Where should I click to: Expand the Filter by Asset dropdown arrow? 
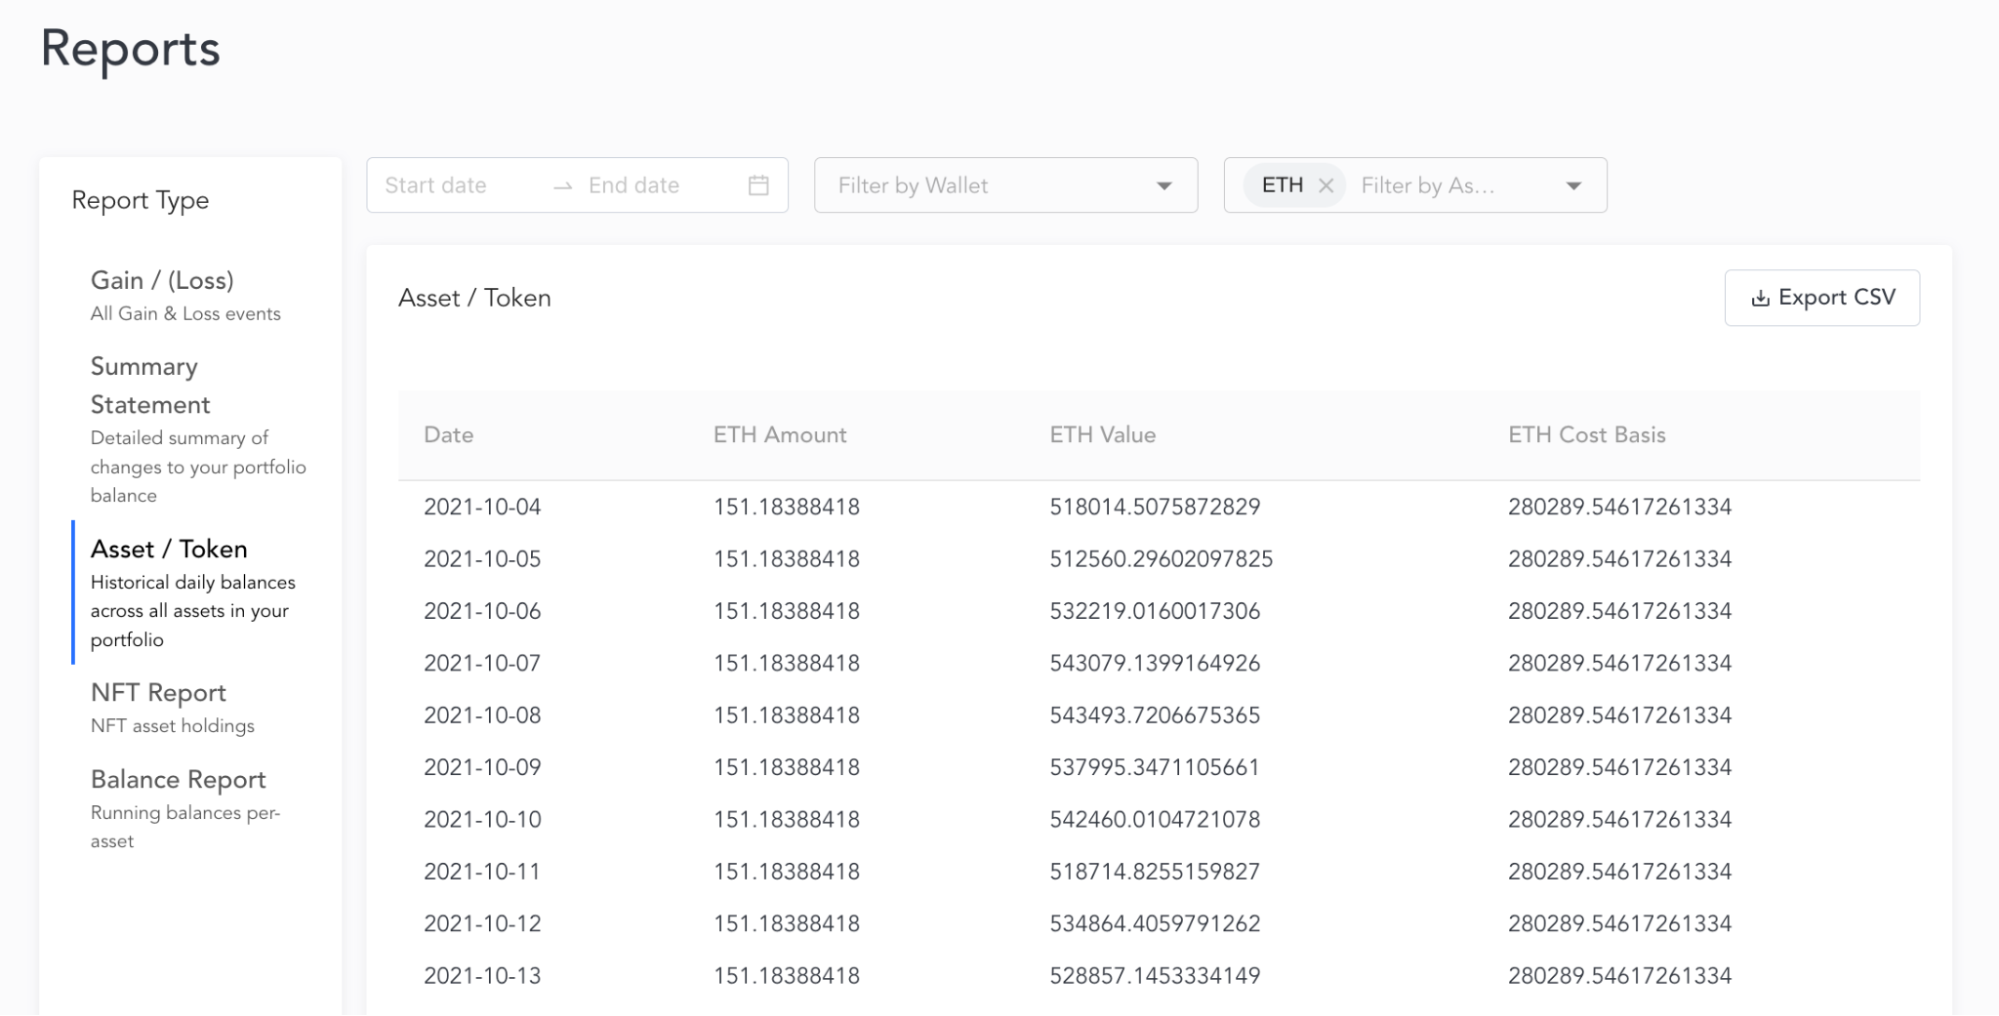click(1573, 186)
